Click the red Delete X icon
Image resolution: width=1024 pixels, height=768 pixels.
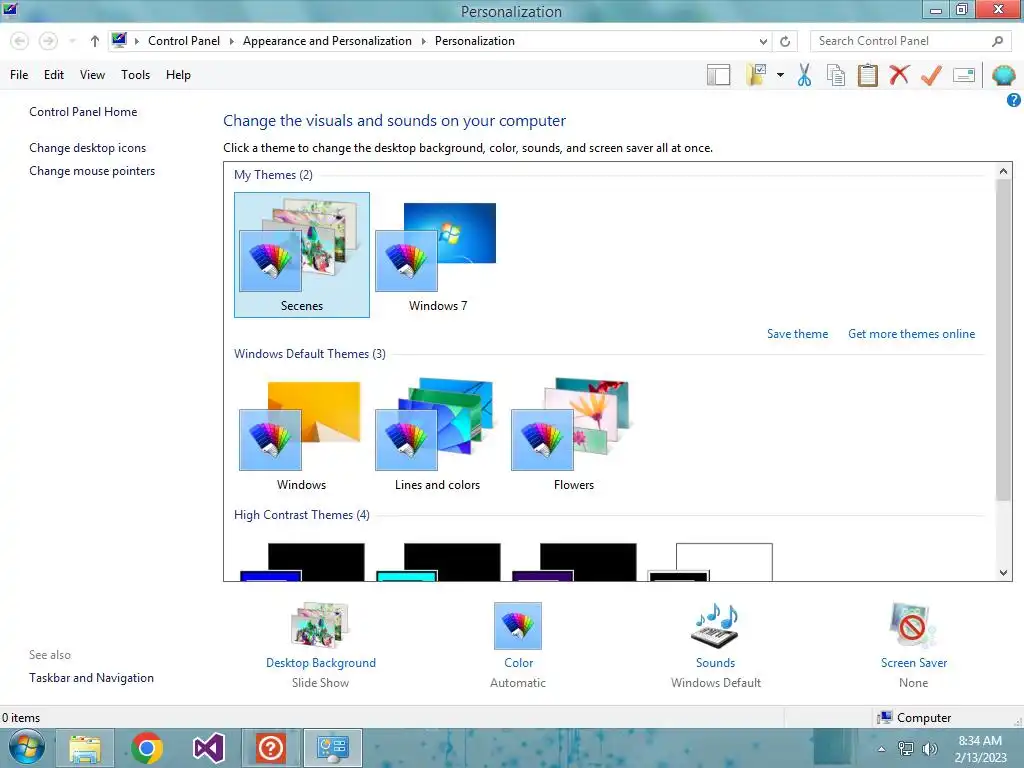tap(899, 75)
